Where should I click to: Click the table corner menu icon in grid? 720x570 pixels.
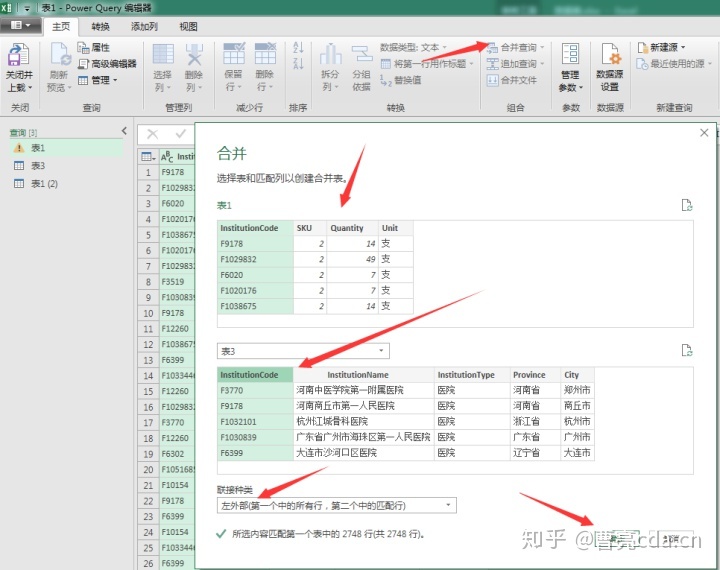pyautogui.click(x=148, y=157)
